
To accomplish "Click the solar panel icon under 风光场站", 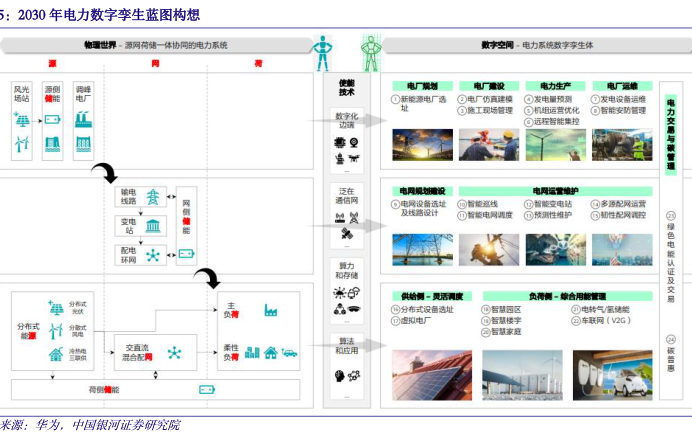I will 22,120.
